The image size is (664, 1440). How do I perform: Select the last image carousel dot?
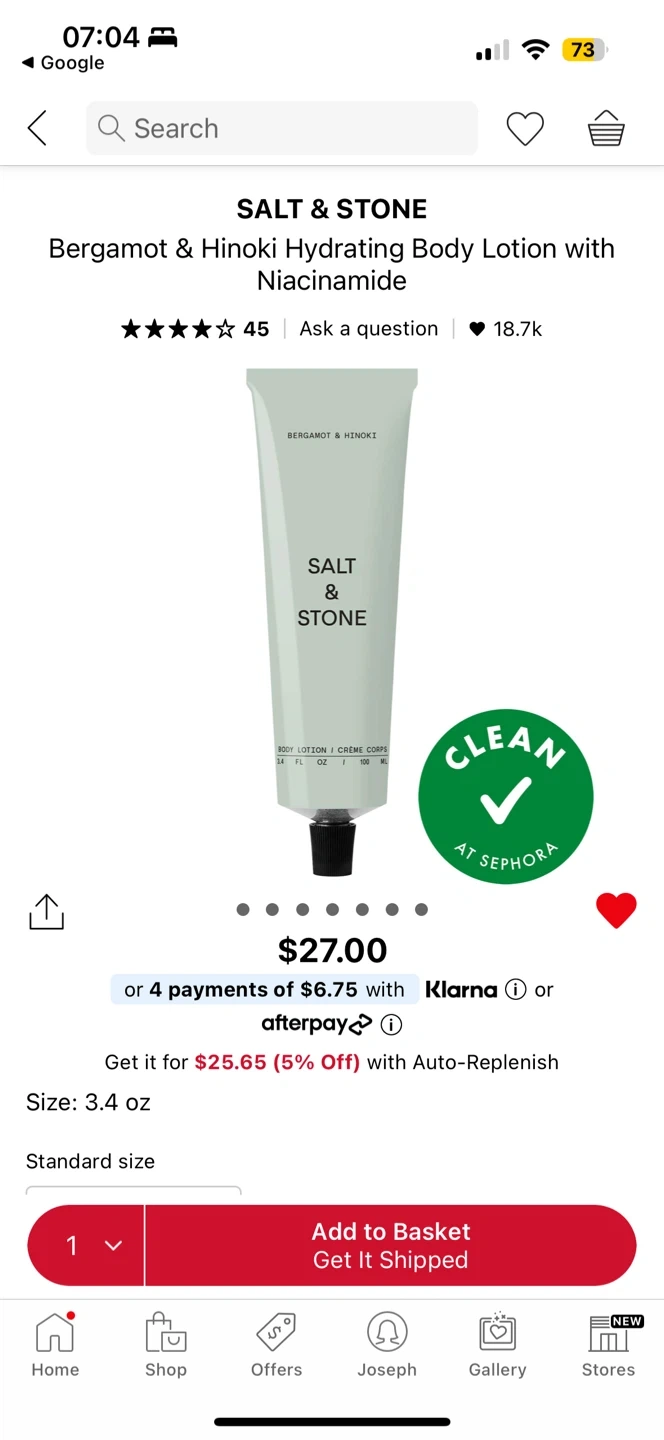(422, 909)
